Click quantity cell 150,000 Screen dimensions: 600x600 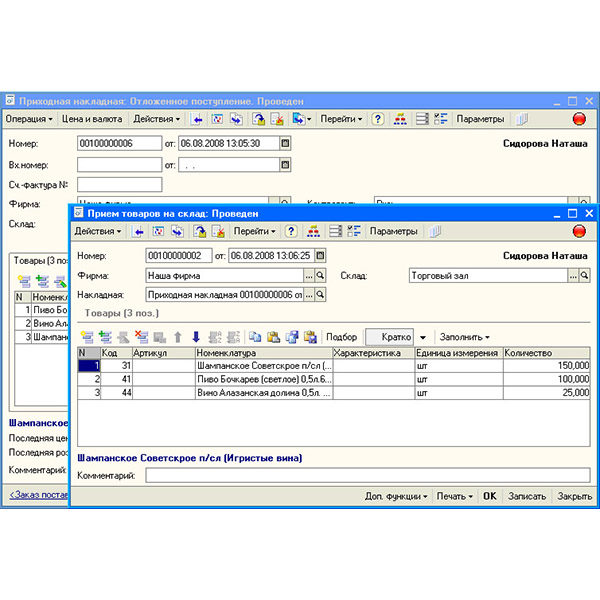pyautogui.click(x=546, y=366)
